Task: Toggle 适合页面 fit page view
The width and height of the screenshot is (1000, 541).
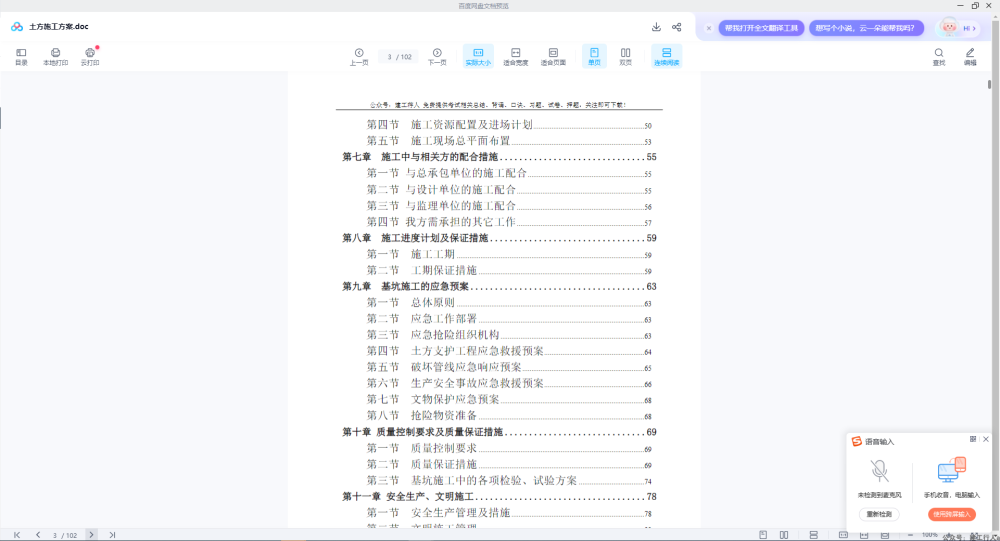Action: click(553, 56)
